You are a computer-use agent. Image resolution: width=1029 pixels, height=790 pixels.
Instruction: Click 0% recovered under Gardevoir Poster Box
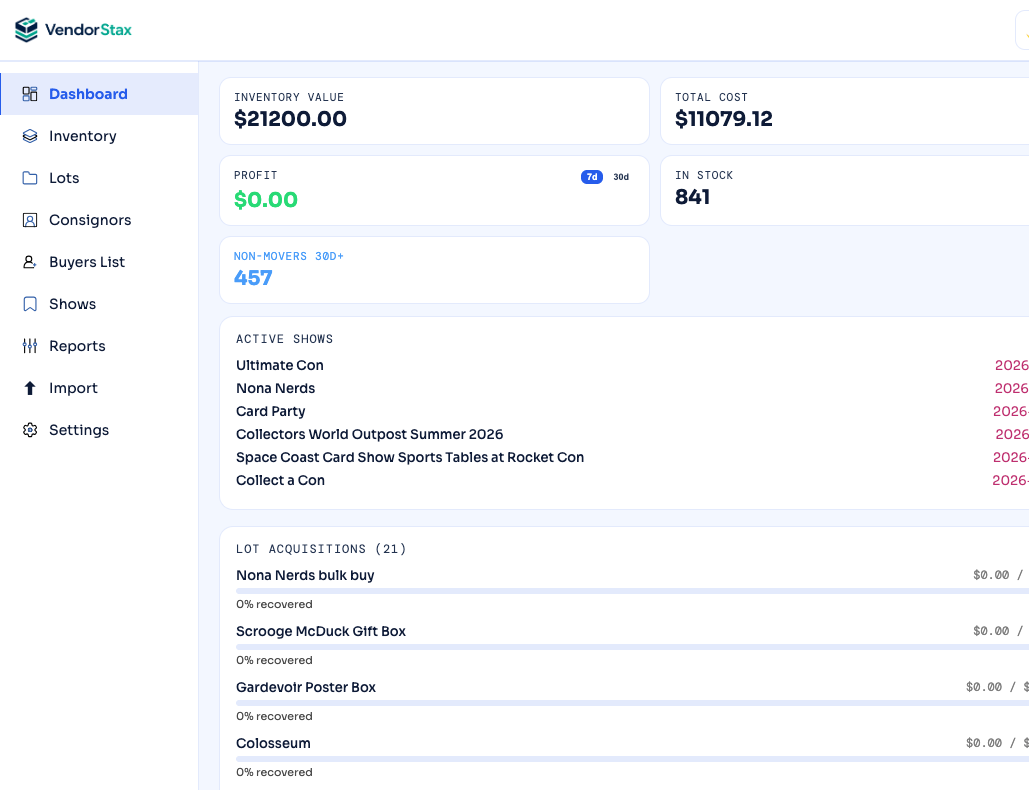274,716
